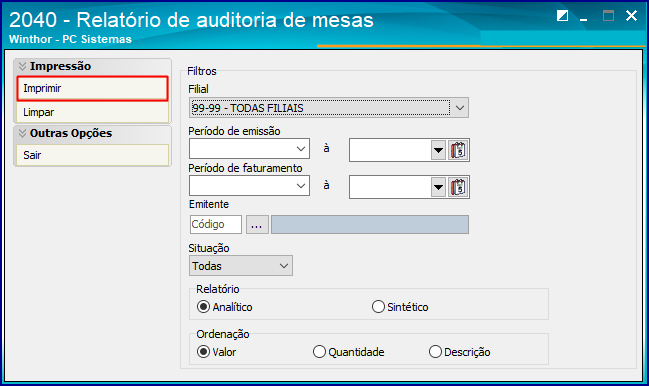Screen dimensions: 649x386
Task: Open calendar icon for Período de emissão
Action: [458, 150]
